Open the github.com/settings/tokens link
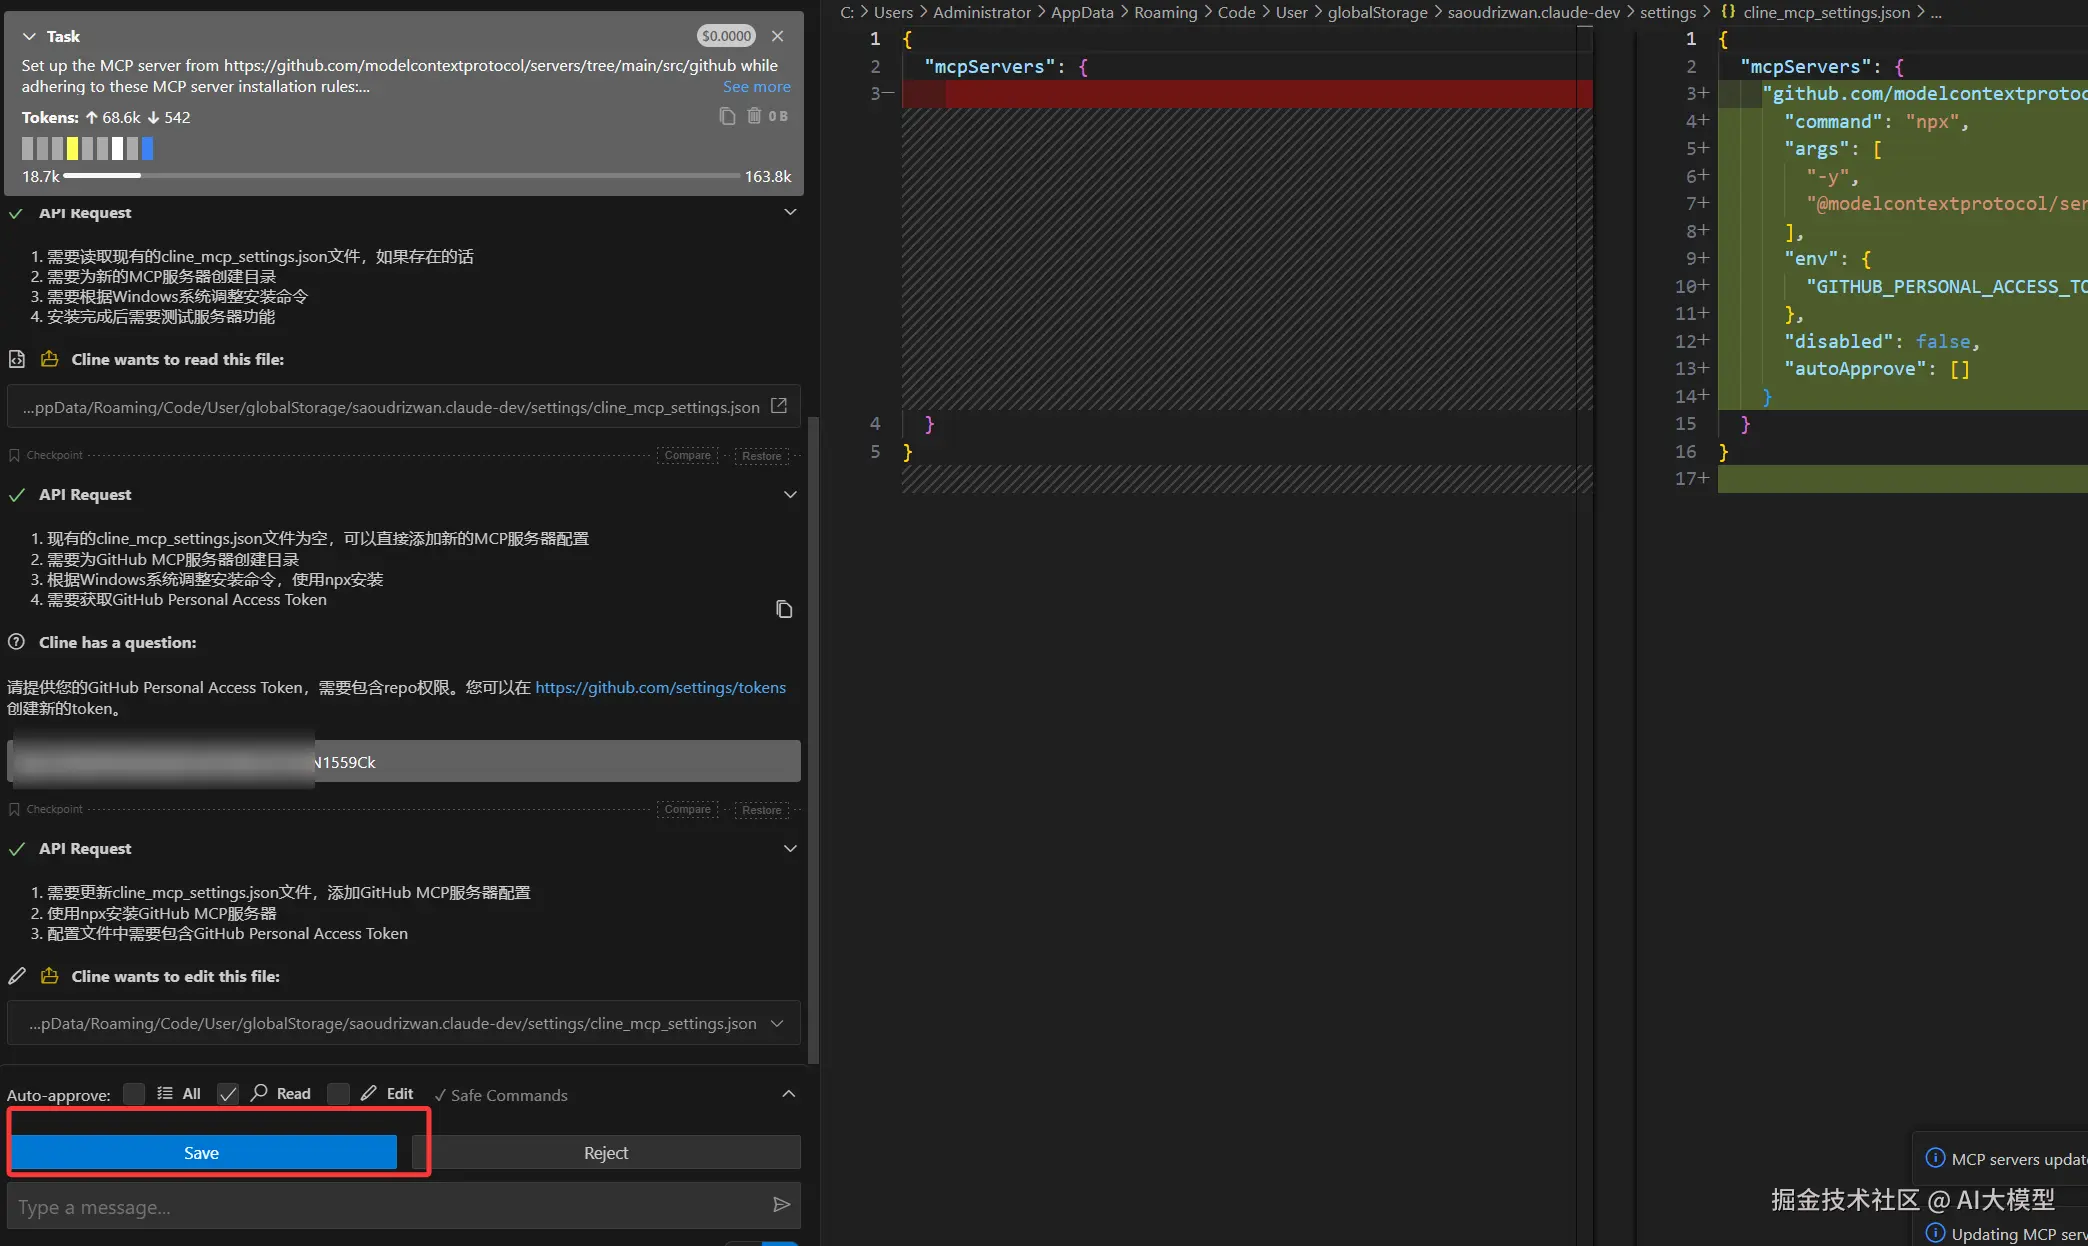2088x1246 pixels. tap(660, 687)
